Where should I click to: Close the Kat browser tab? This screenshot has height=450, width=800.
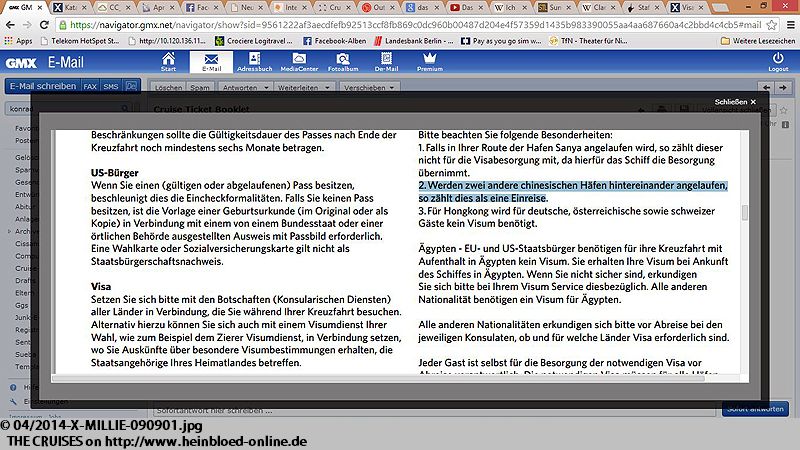pos(85,8)
